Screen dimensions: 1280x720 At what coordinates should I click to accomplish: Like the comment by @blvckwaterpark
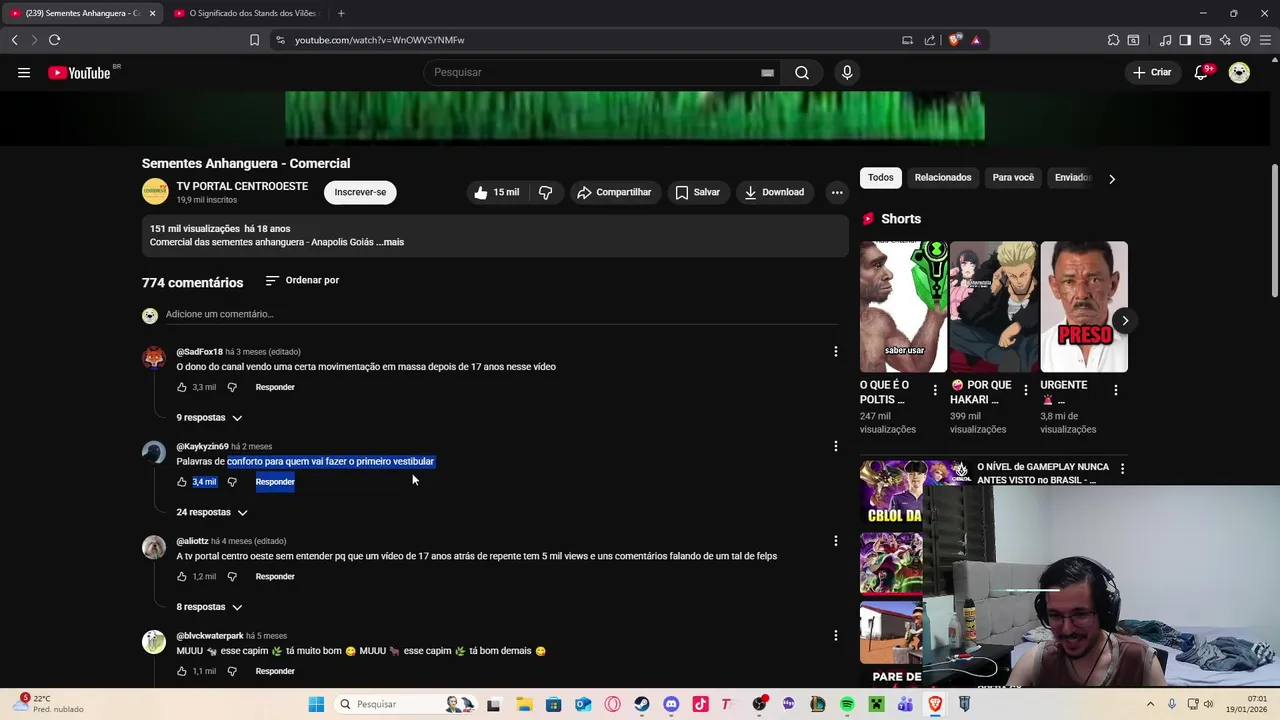182,671
